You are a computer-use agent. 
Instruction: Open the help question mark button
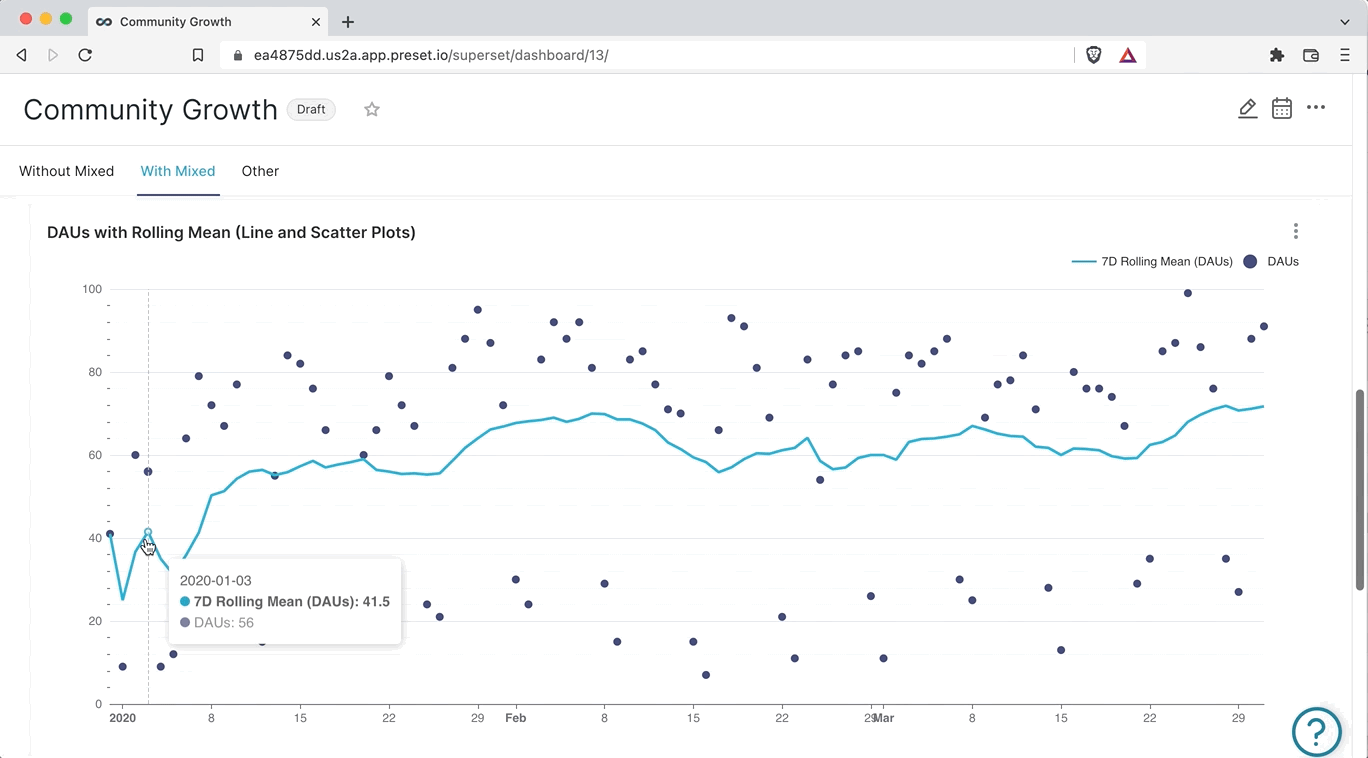click(1316, 732)
